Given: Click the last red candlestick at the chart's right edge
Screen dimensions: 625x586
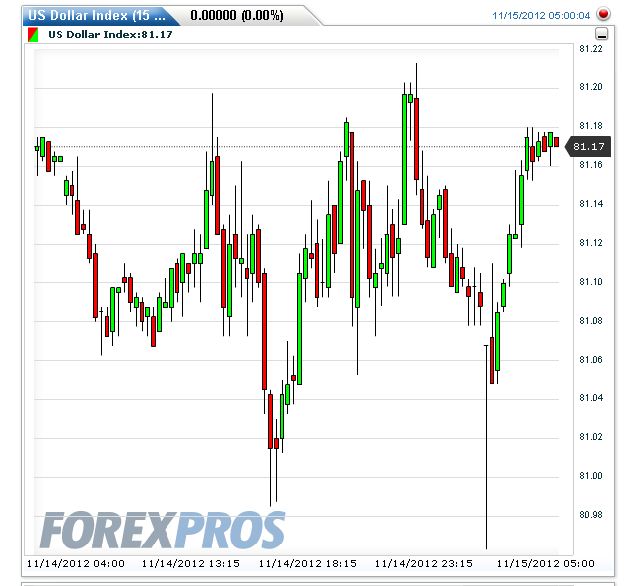Looking at the screenshot, I should point(556,142).
